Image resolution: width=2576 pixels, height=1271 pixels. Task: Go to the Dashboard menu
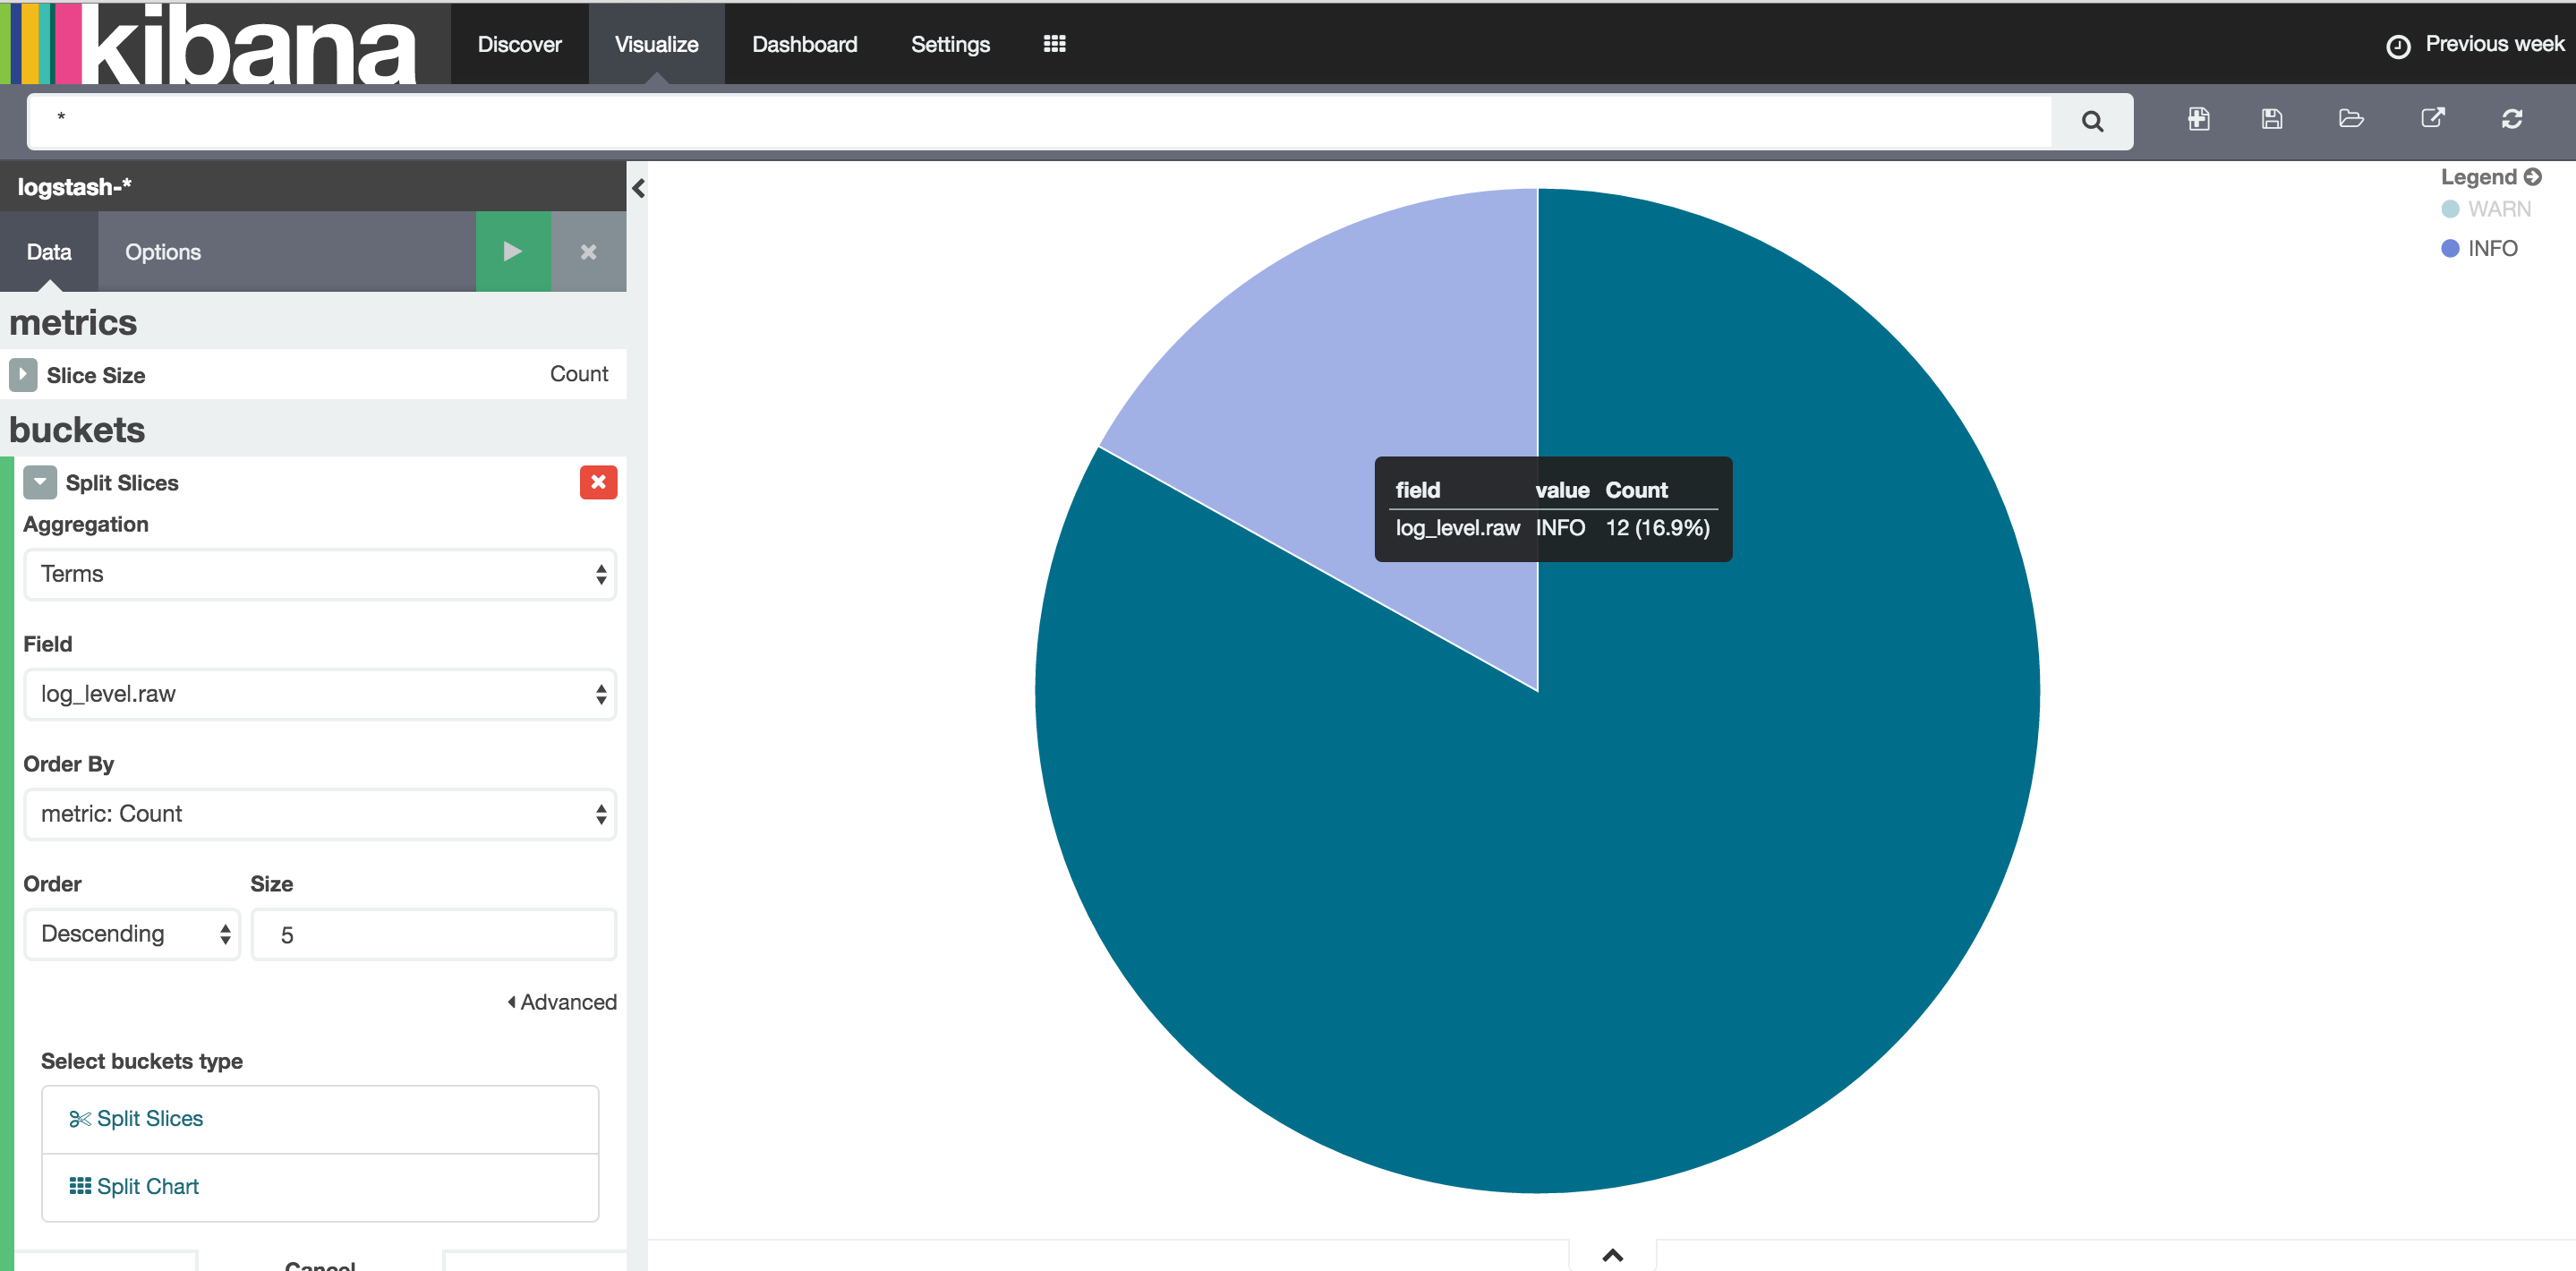coord(804,44)
